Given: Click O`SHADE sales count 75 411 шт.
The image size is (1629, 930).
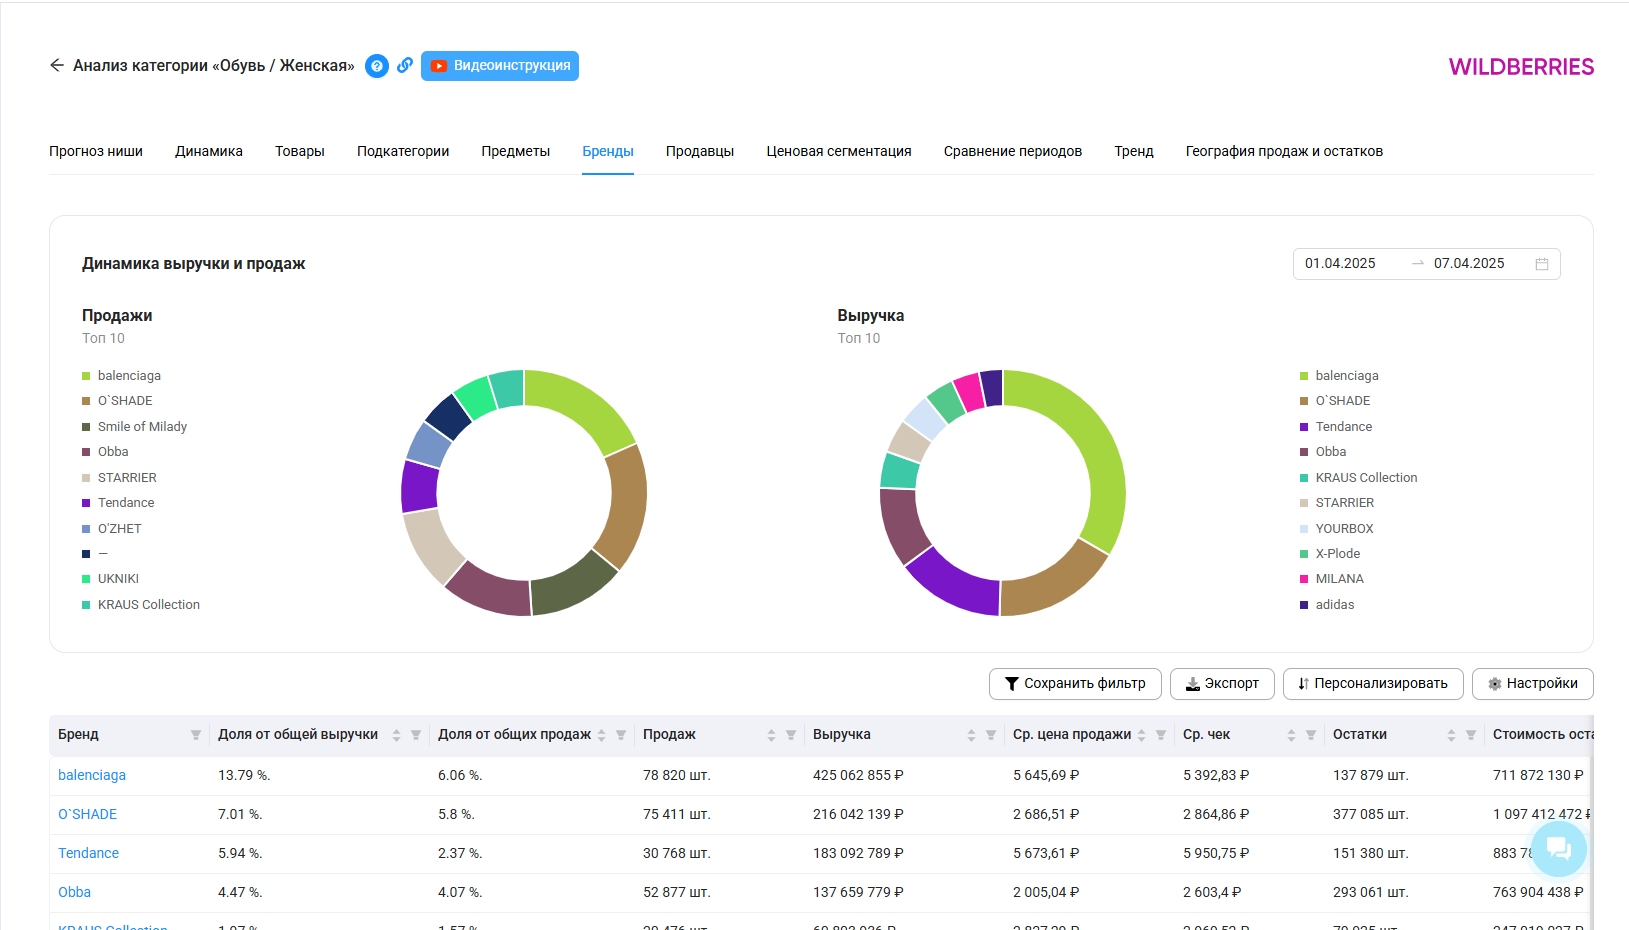Looking at the screenshot, I should (x=677, y=814).
